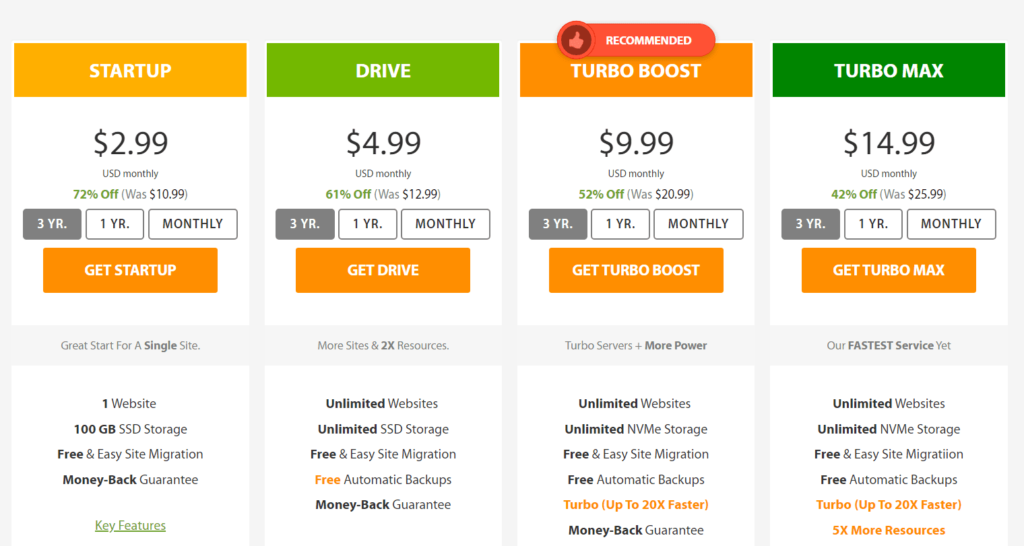1024x546 pixels.
Task: Click the TURBO MAX plan header
Action: click(889, 71)
